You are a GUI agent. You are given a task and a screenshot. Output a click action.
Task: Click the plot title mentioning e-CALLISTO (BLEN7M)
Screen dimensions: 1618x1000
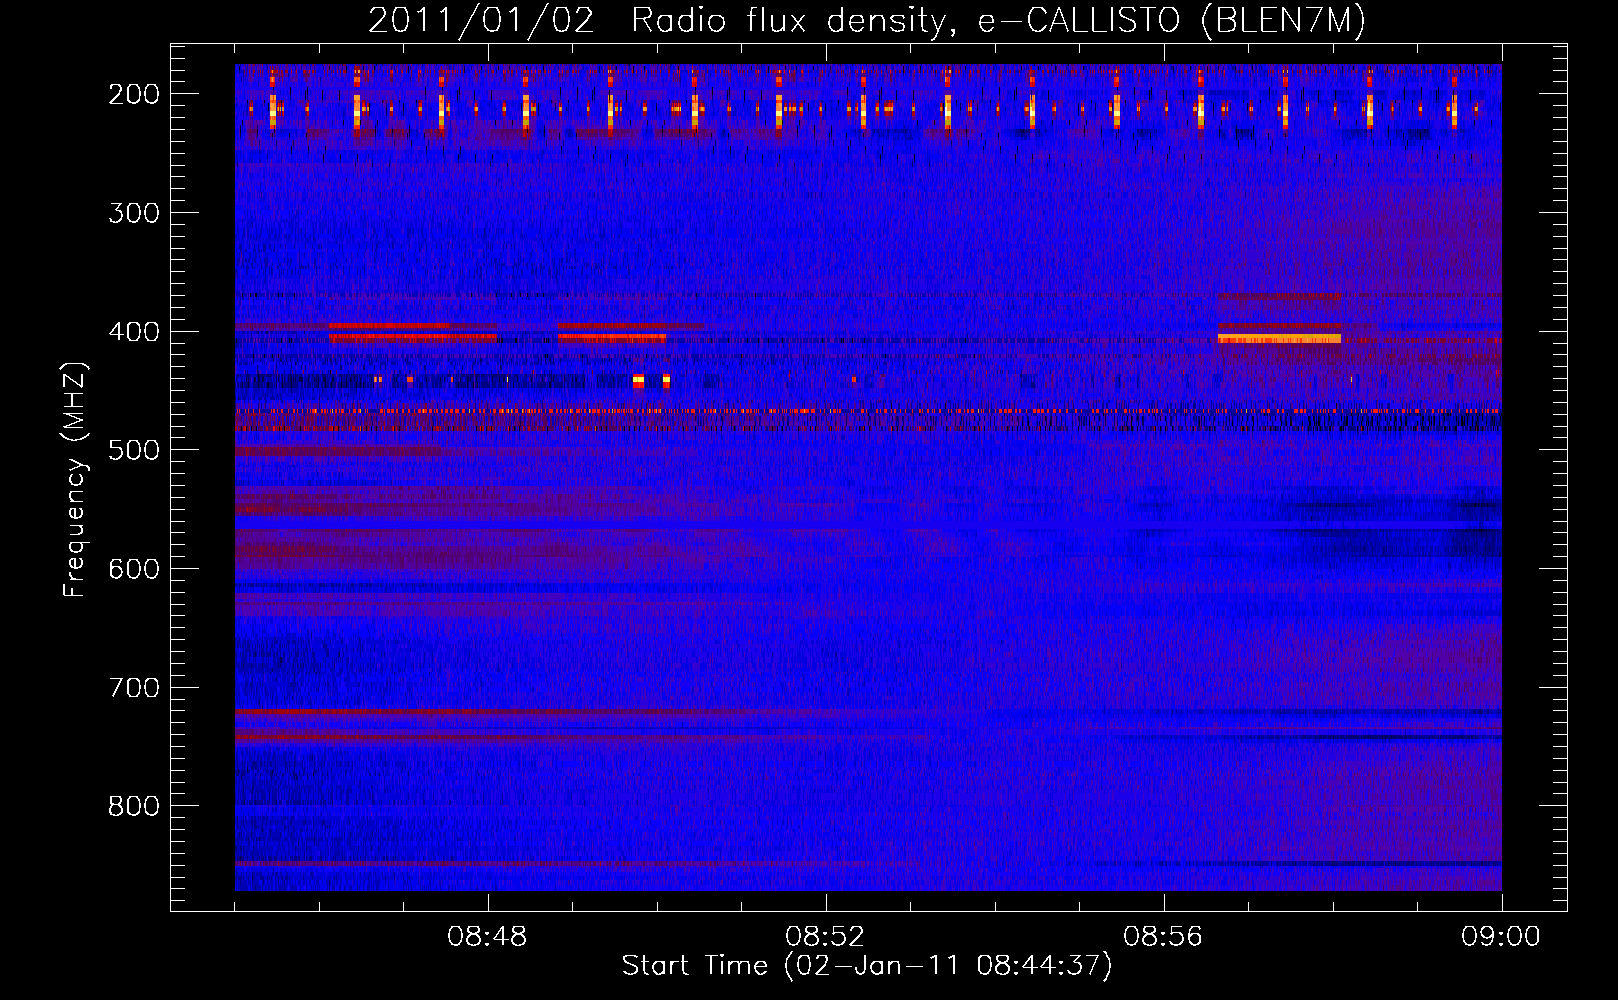(867, 20)
